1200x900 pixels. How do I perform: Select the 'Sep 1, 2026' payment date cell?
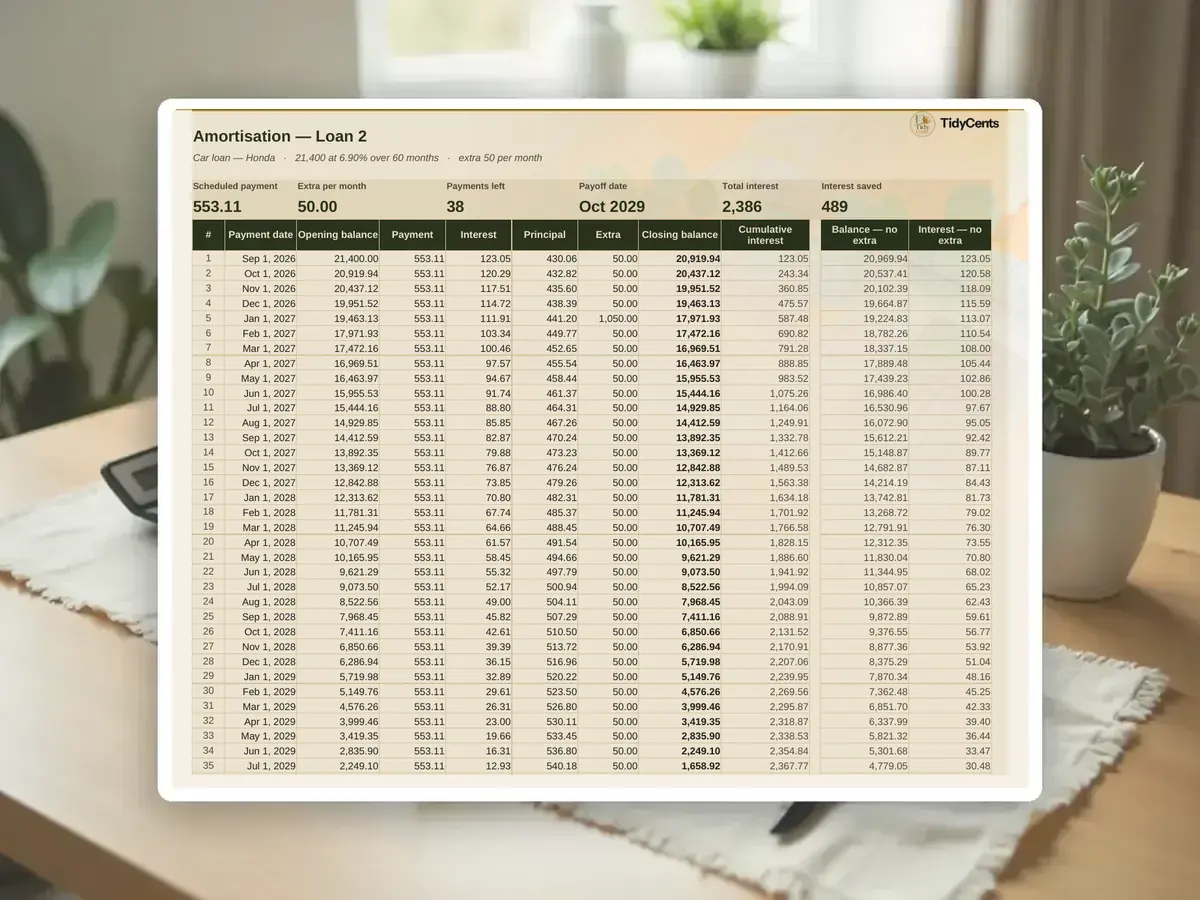pyautogui.click(x=260, y=258)
